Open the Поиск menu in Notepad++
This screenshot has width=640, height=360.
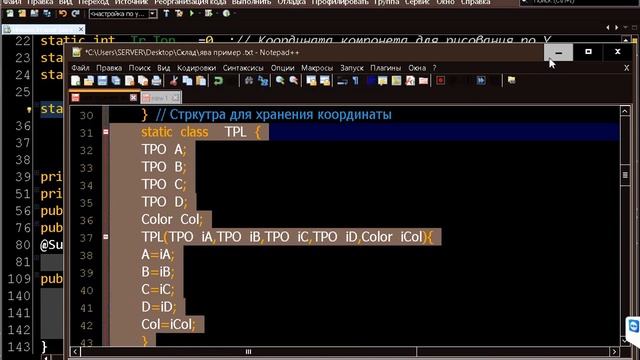click(x=140, y=68)
